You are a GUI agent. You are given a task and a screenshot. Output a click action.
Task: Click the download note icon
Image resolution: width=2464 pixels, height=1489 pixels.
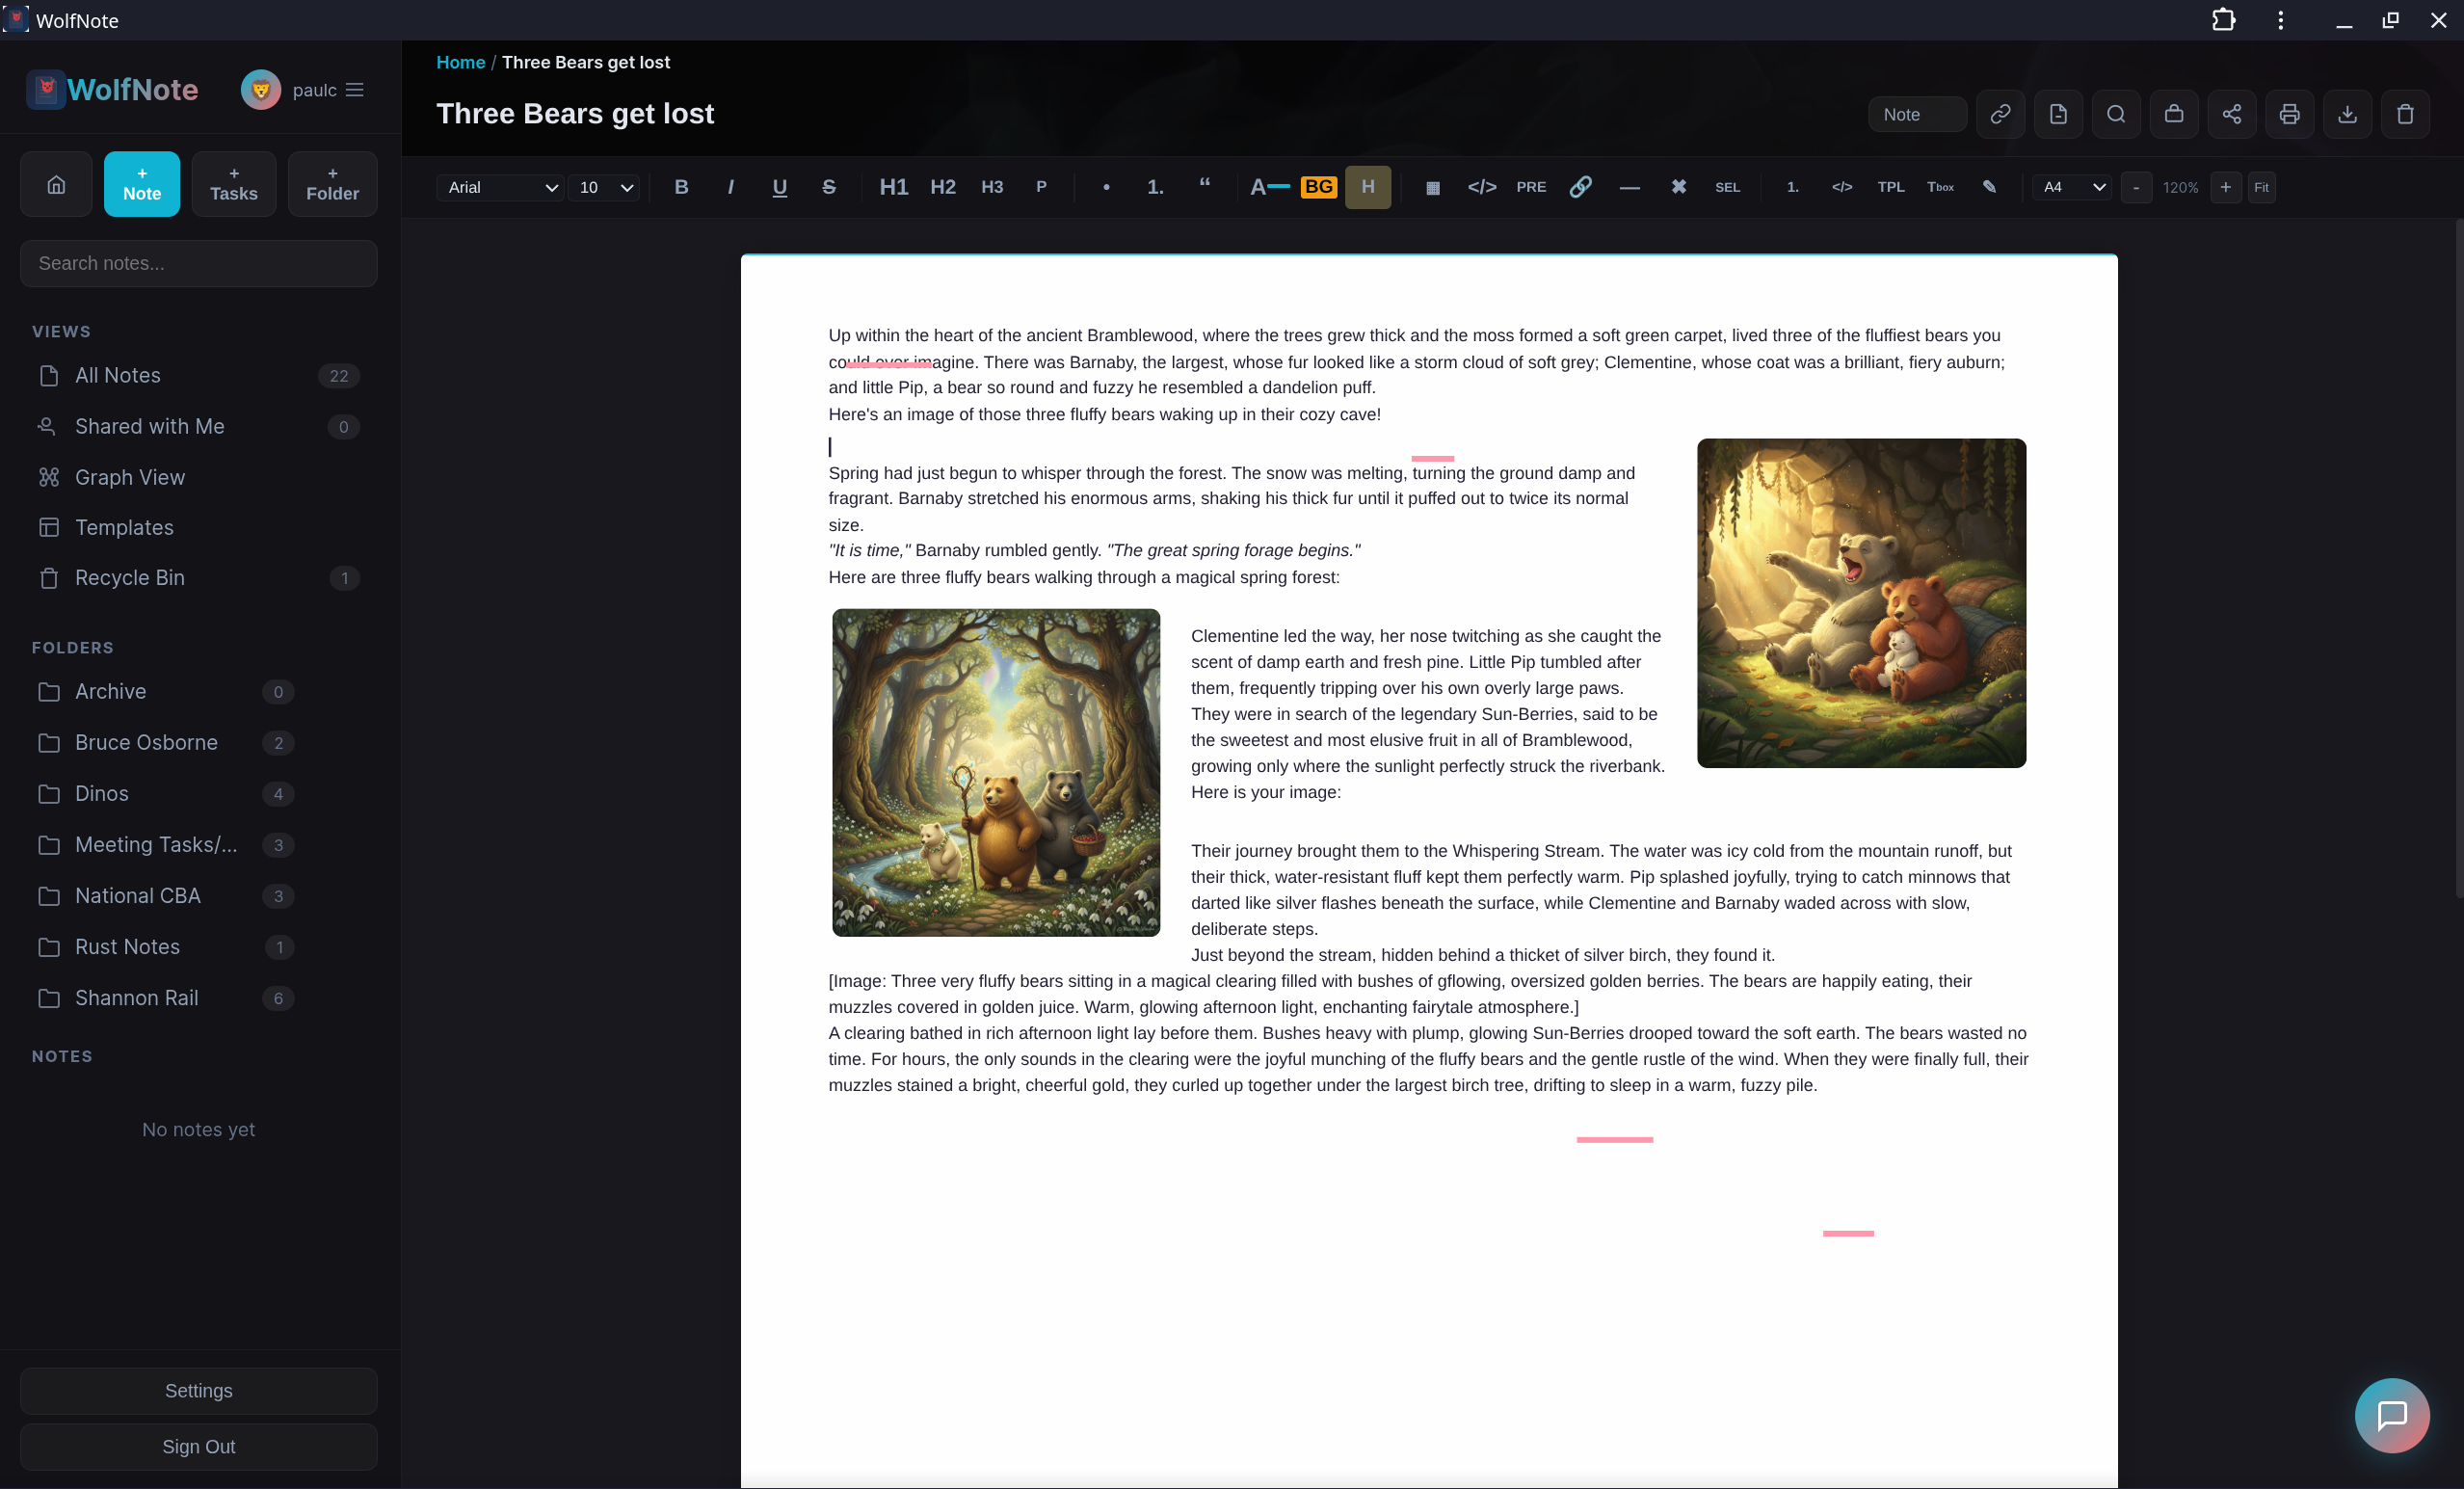coord(2347,114)
